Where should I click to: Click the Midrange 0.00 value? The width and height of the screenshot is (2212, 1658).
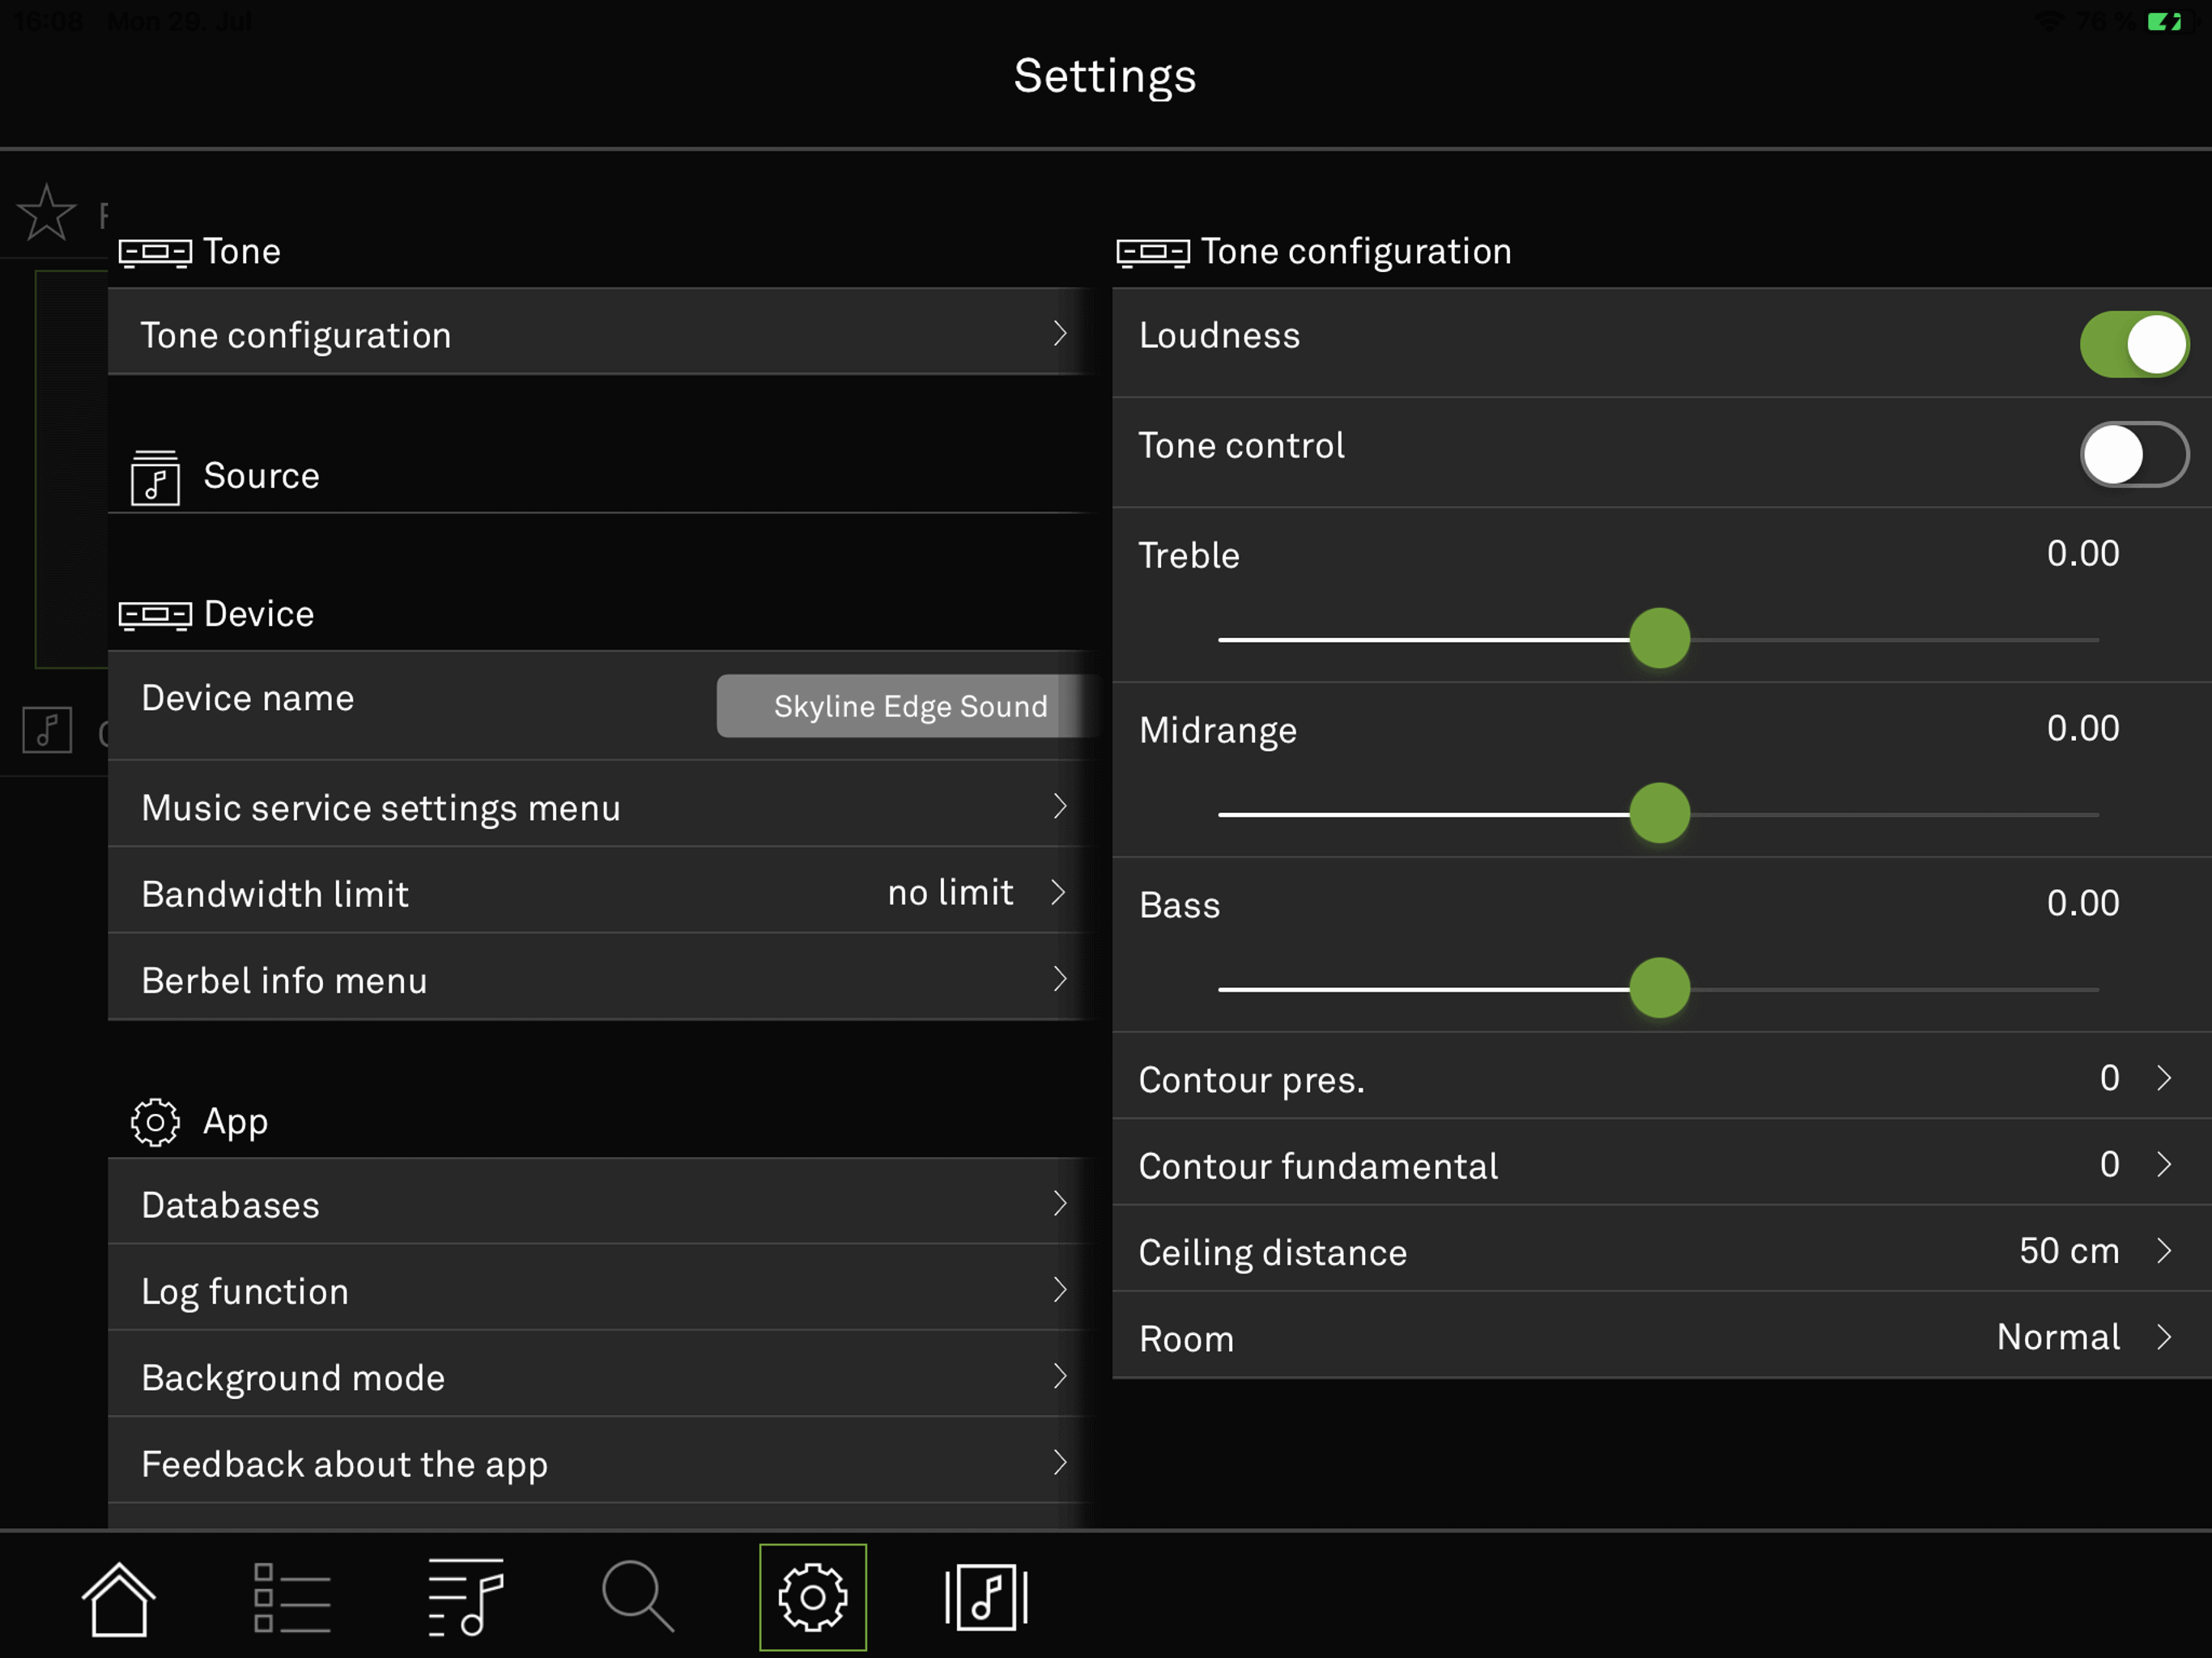(2083, 728)
